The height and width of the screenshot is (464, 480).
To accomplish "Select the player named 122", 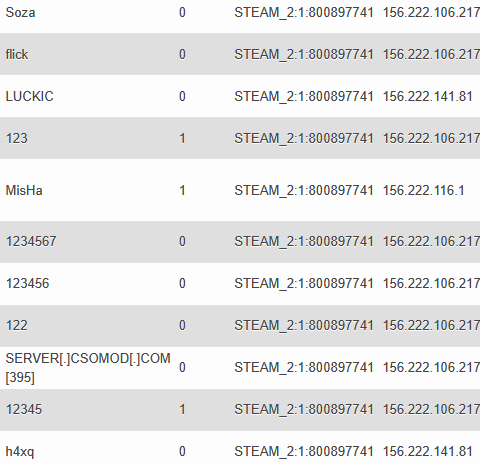I will point(17,325).
